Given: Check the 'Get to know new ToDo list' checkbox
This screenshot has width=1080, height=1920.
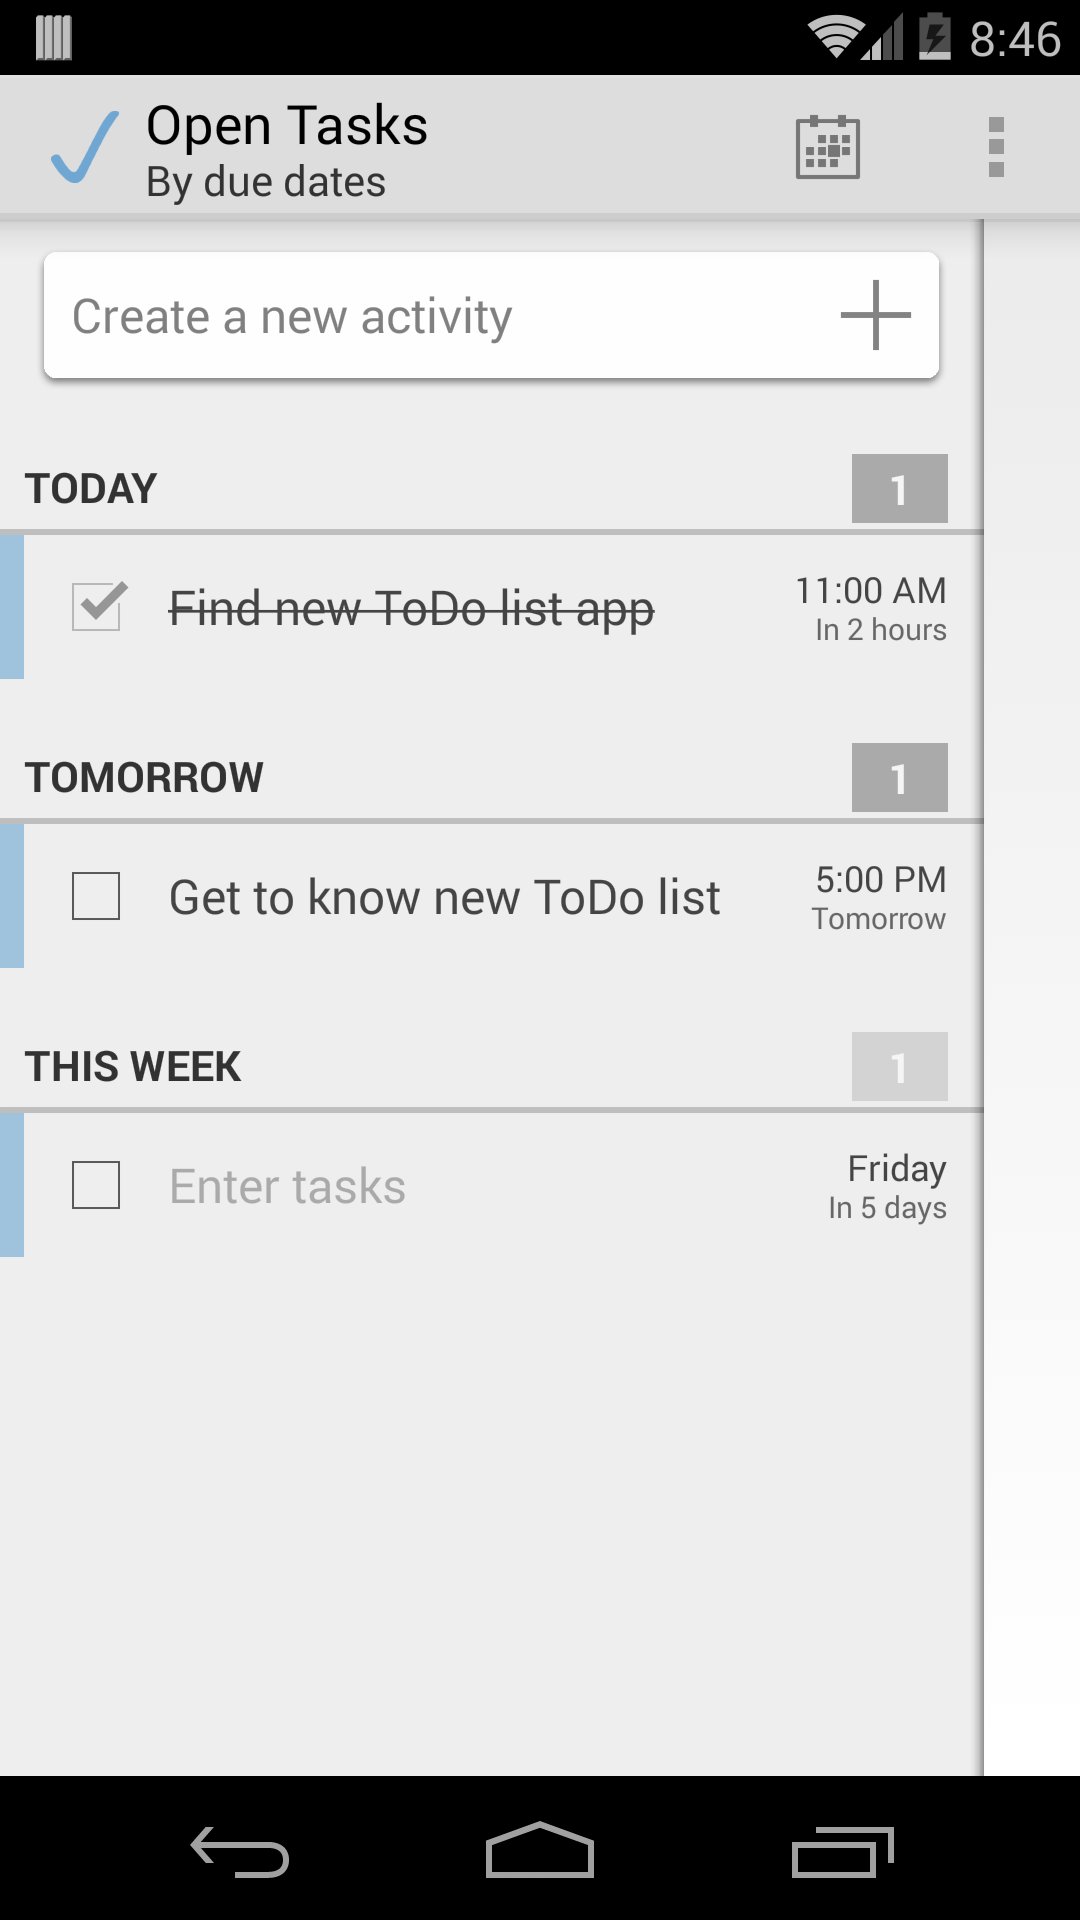Looking at the screenshot, I should 97,896.
